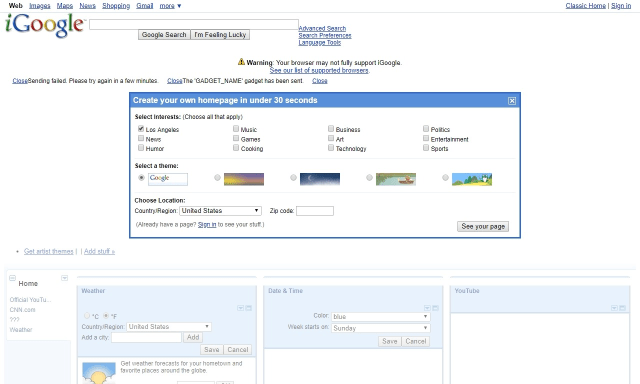Open the Weather gadget menu arrow icon
640x384 pixels.
point(240,308)
